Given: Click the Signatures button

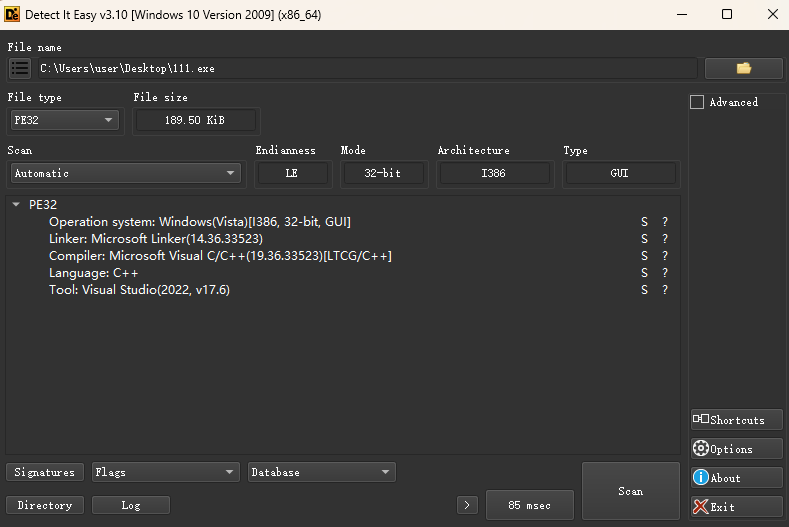Looking at the screenshot, I should (x=45, y=472).
